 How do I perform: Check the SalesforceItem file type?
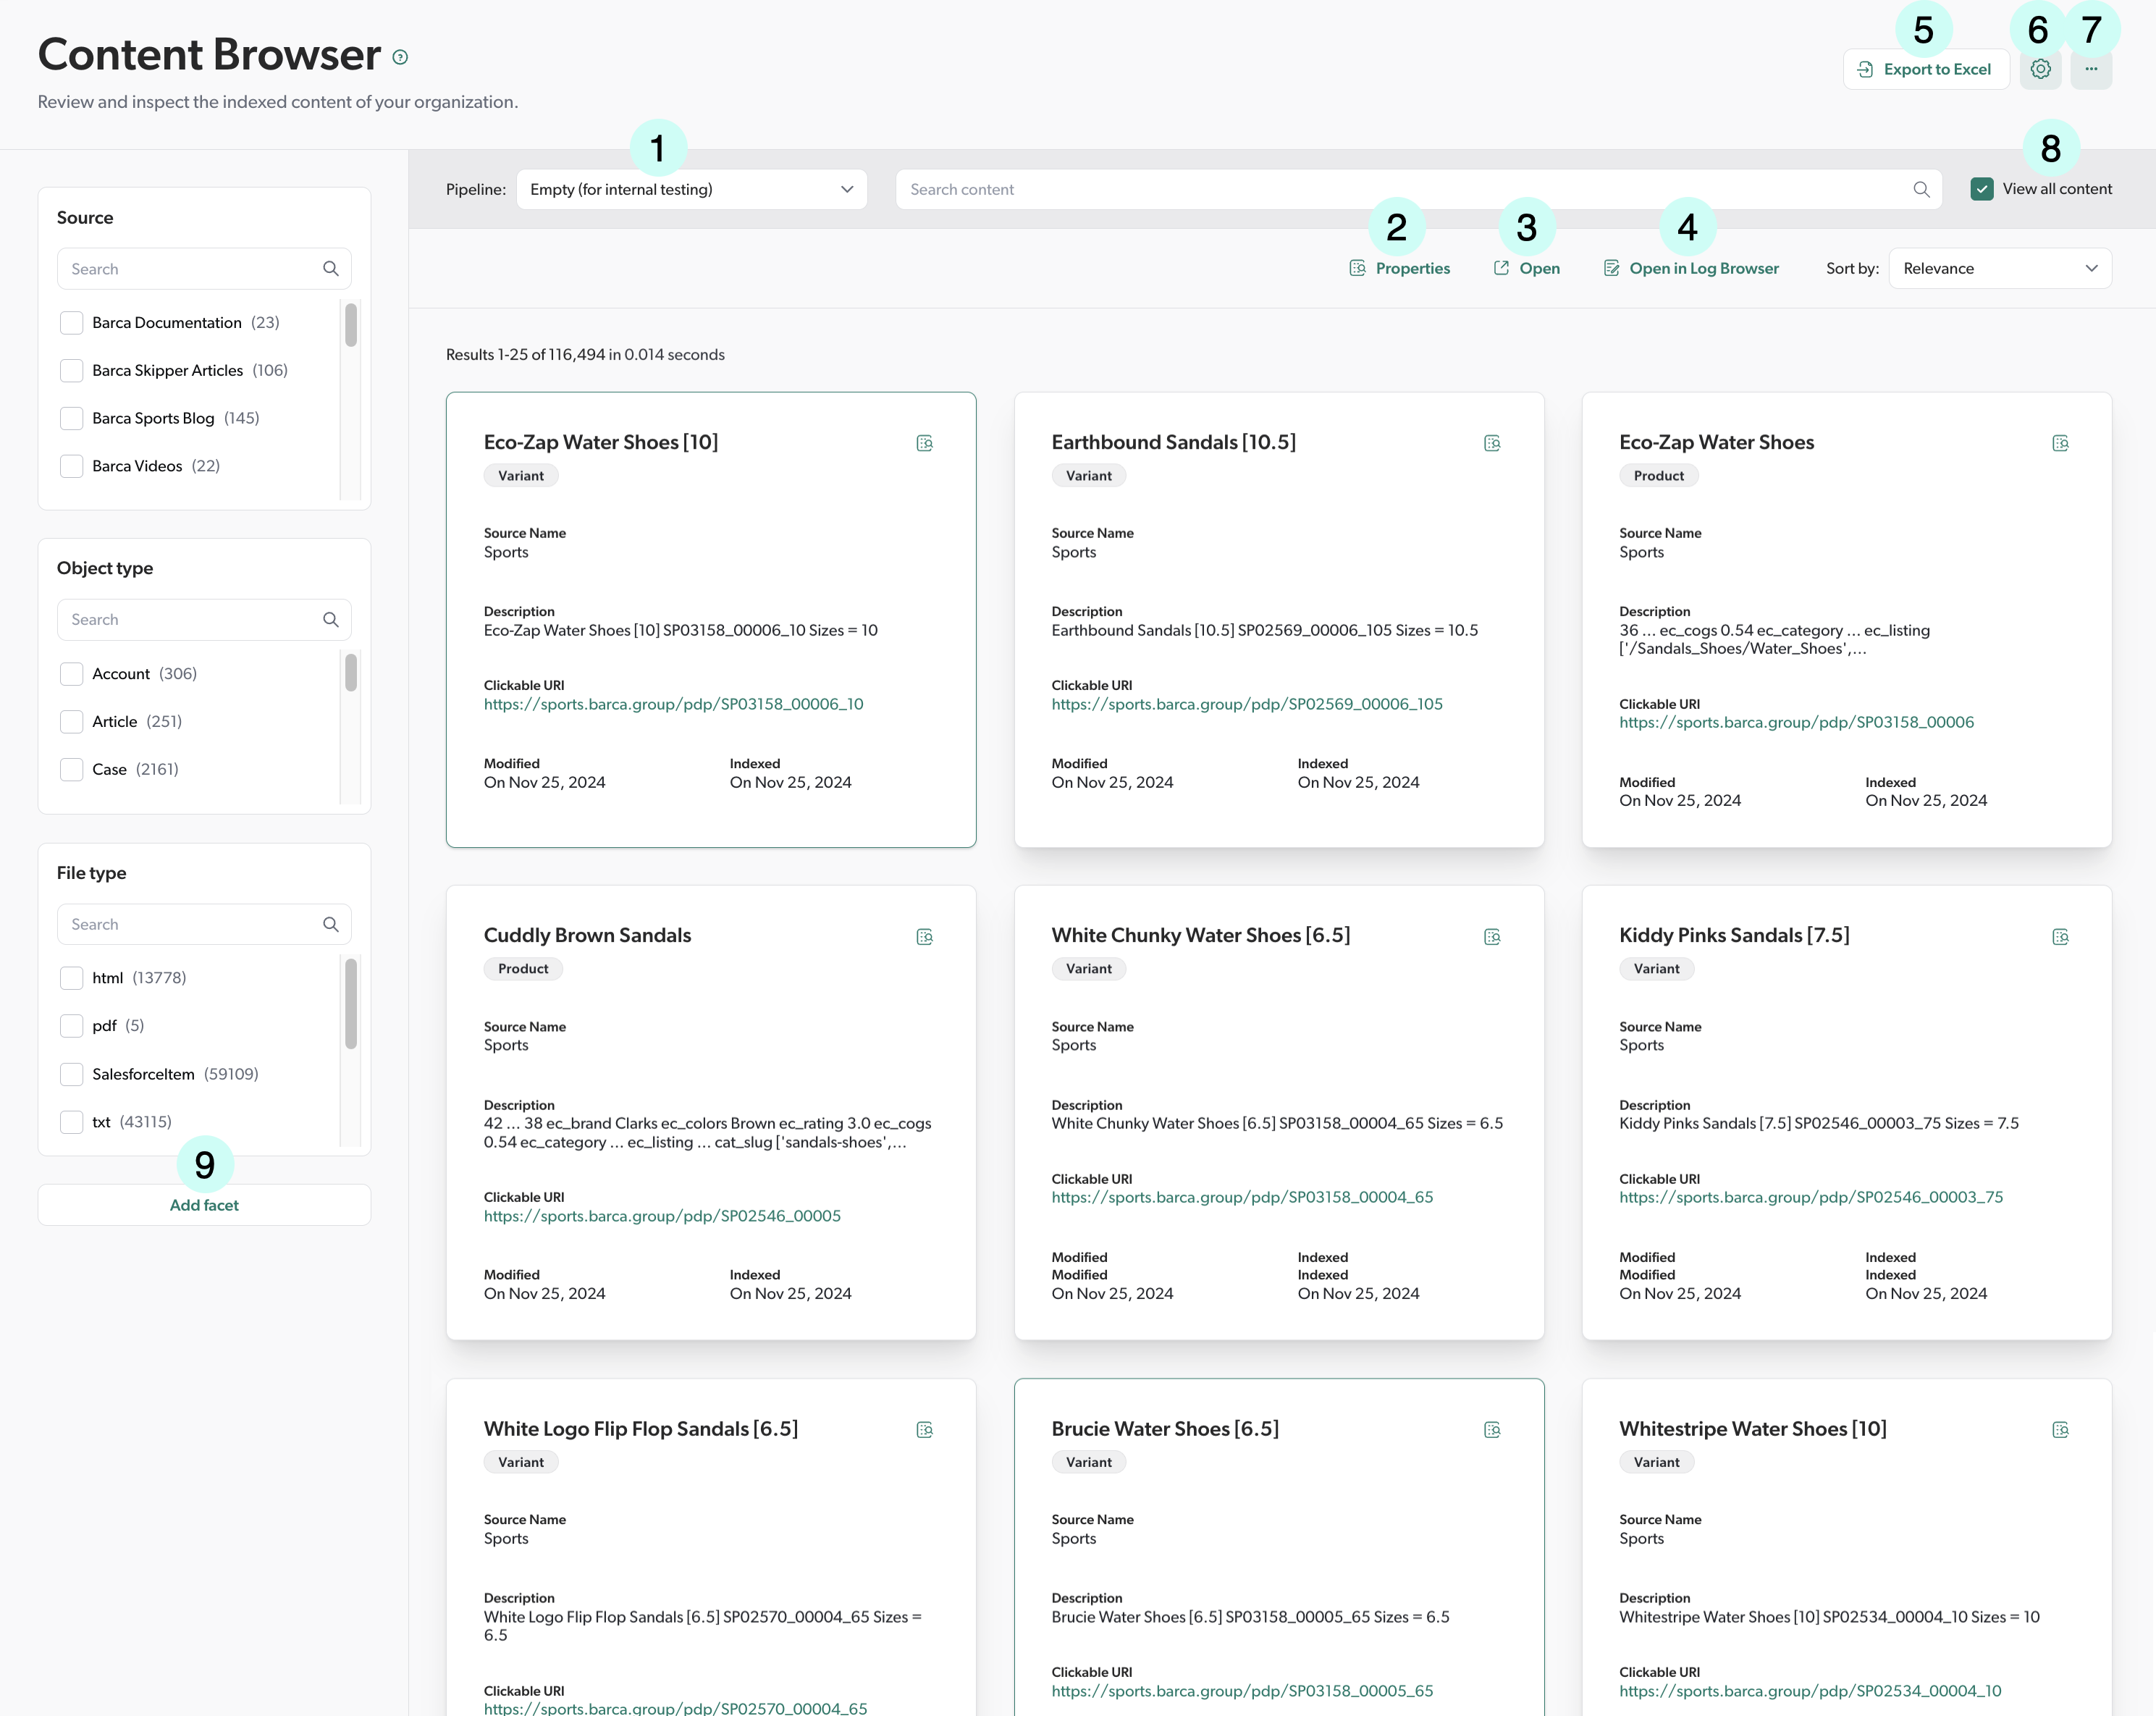tap(71, 1074)
